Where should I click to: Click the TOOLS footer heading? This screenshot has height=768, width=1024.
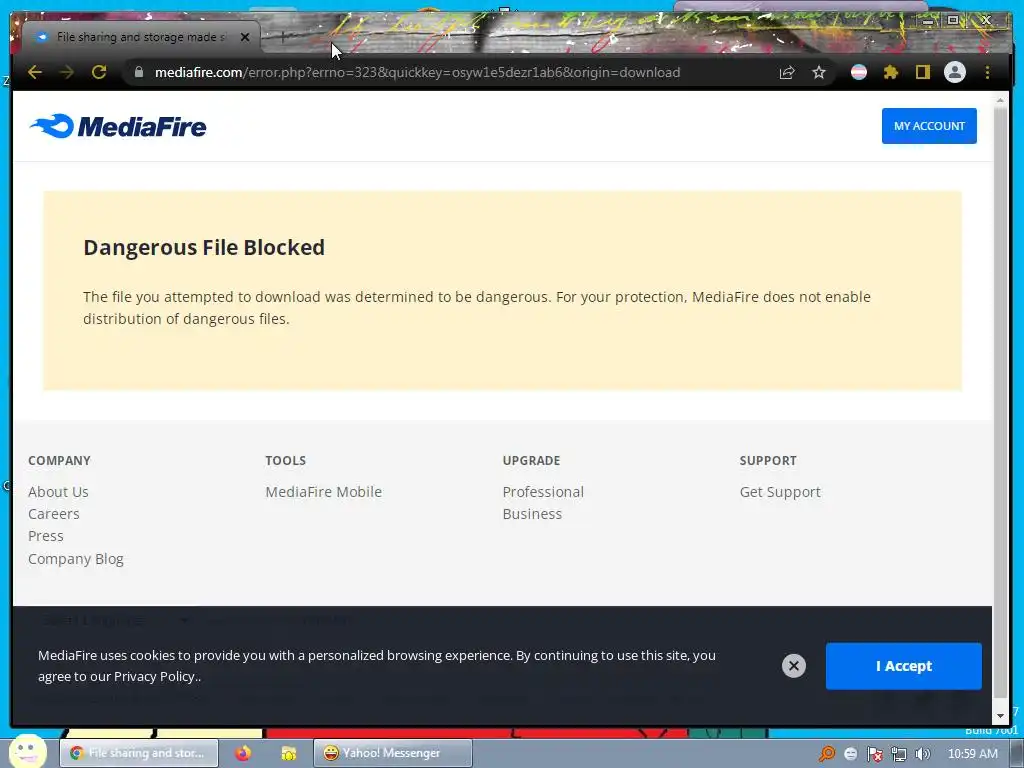coord(285,460)
